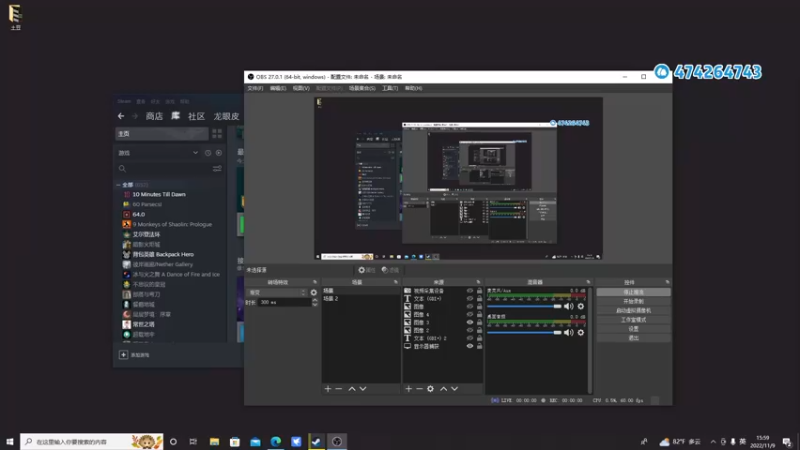Screen dimensions: 800x450
Task: Remove the selected source with the minus icon
Action: click(419, 389)
